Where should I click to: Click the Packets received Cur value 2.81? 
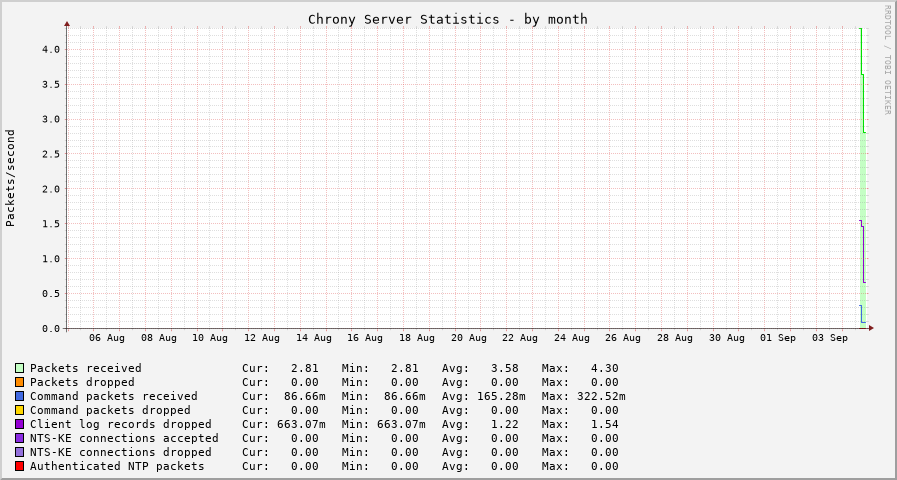tap(305, 368)
